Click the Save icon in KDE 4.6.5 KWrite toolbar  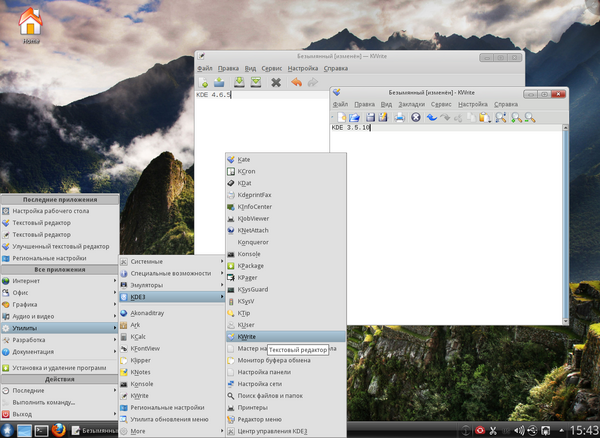(239, 82)
